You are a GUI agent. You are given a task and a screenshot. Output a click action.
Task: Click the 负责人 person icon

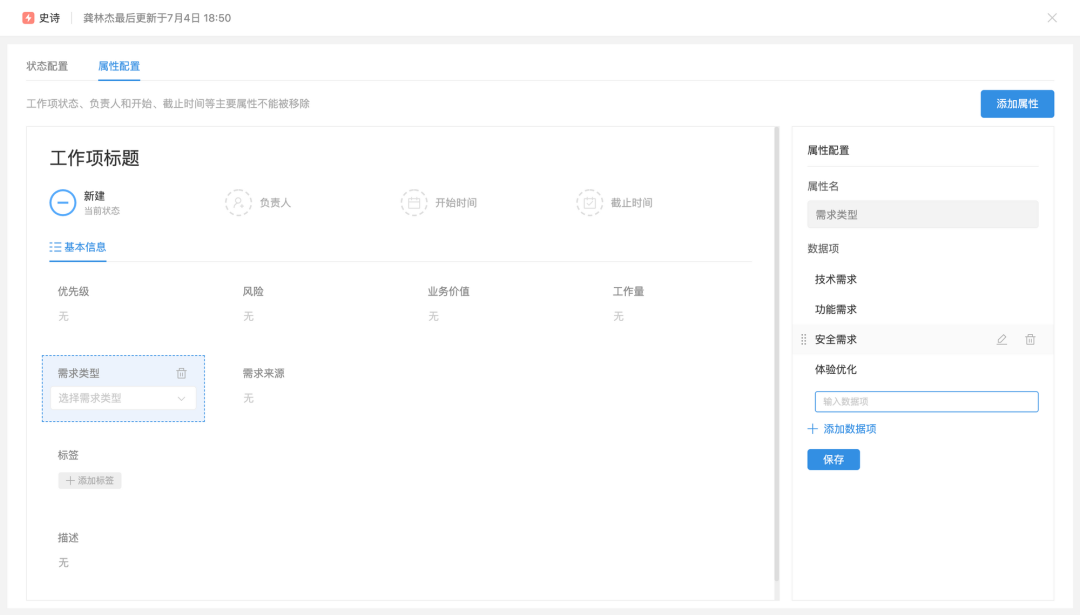(238, 202)
